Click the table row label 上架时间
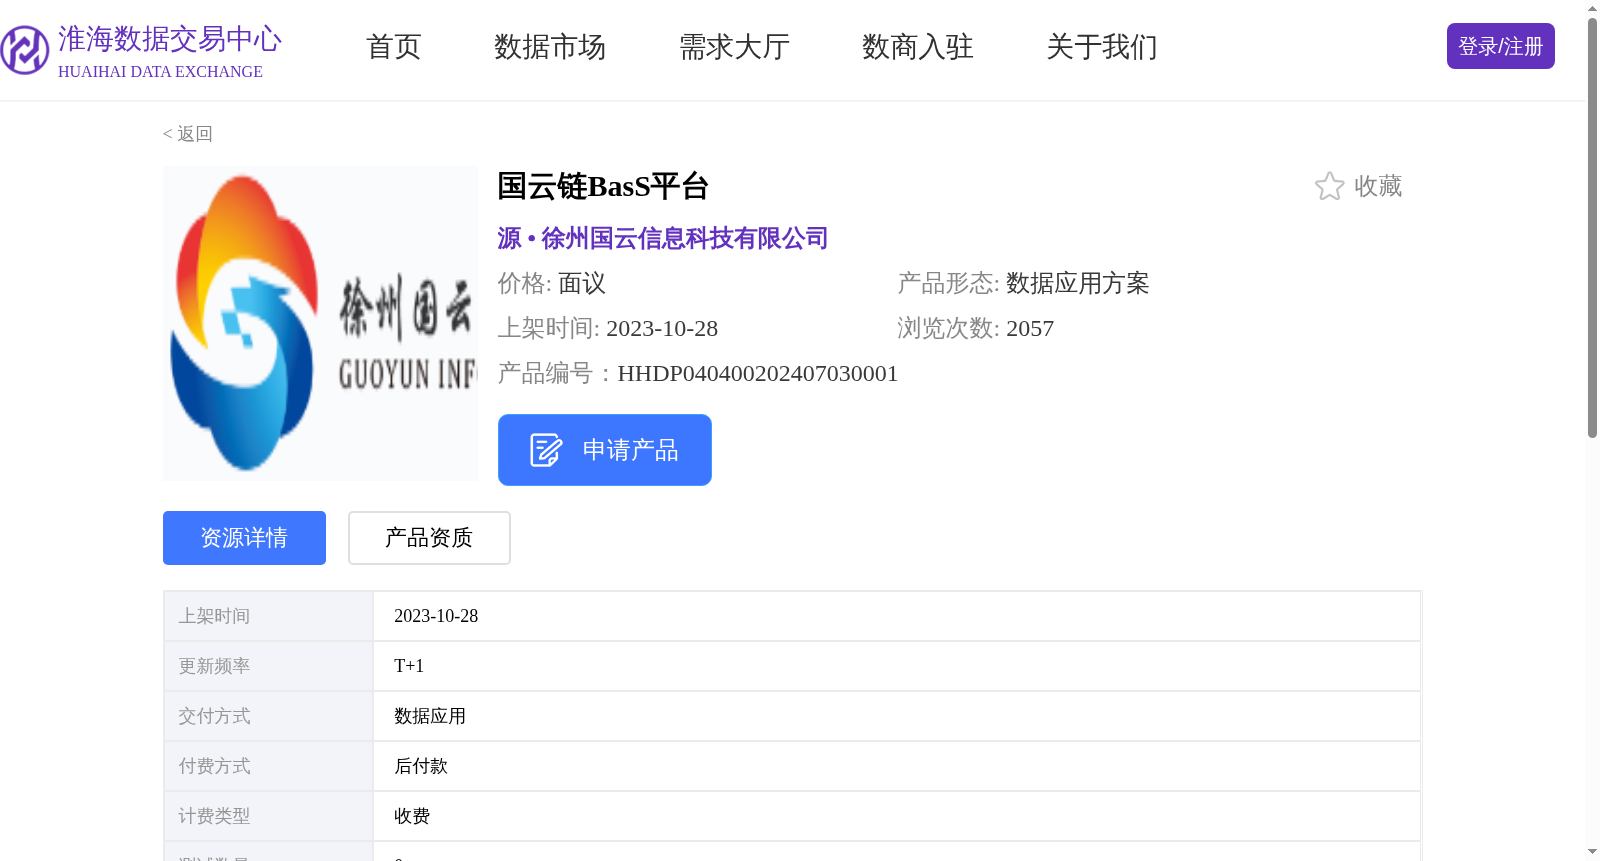Image resolution: width=1600 pixels, height=861 pixels. [214, 616]
